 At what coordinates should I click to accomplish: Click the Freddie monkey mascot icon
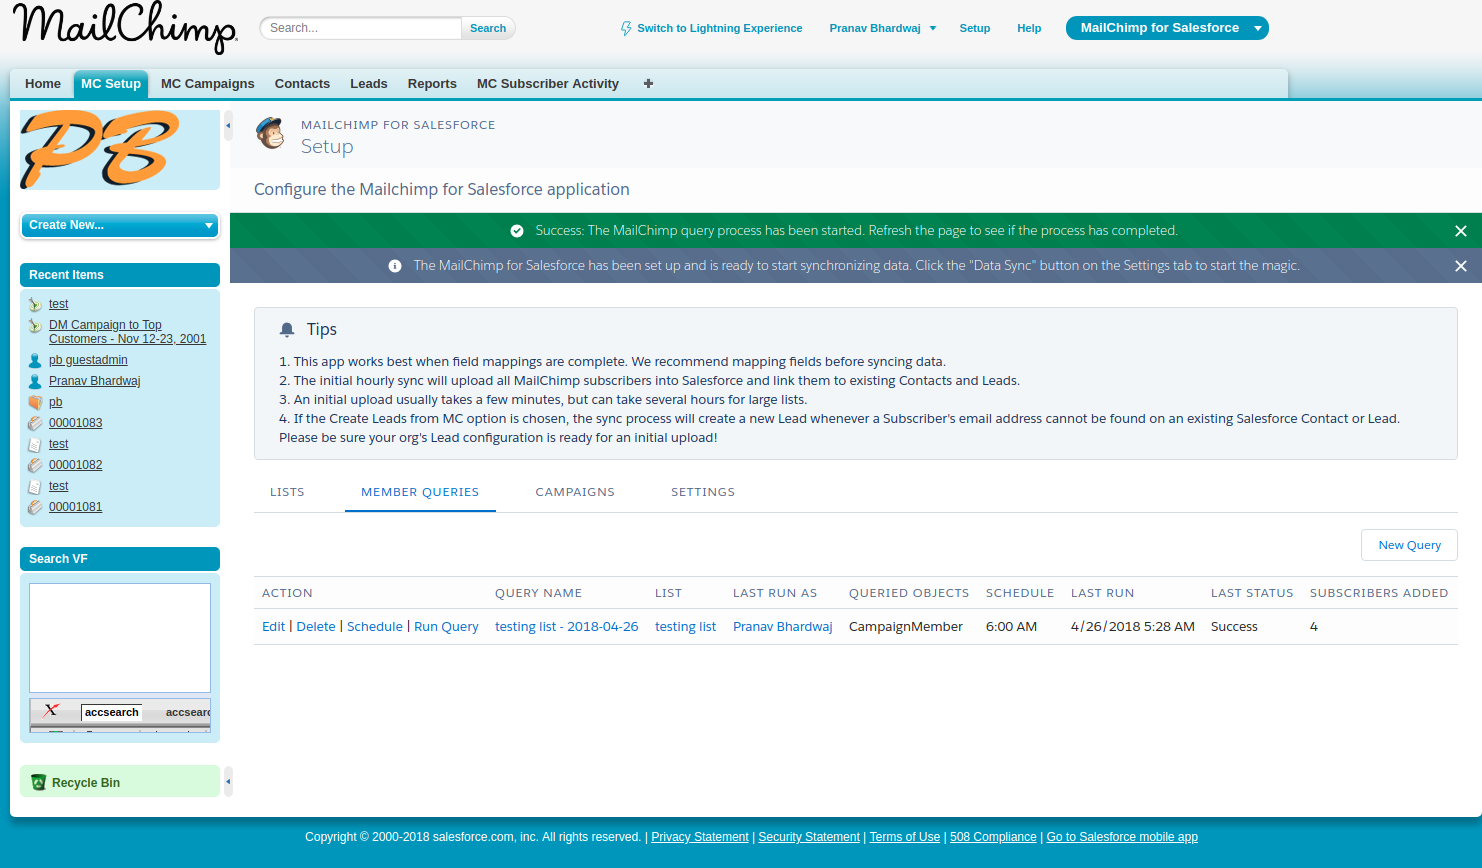point(270,133)
